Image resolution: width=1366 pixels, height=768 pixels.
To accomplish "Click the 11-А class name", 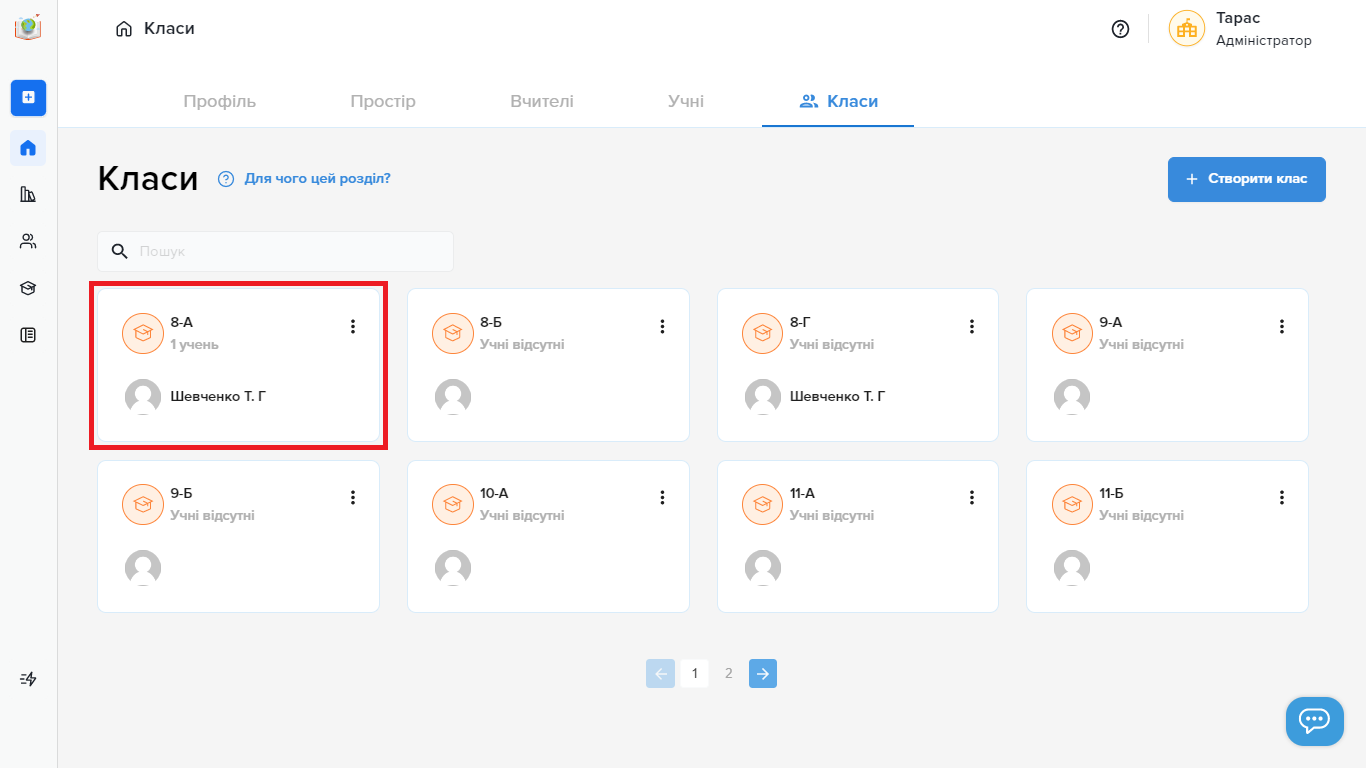I will [x=802, y=493].
